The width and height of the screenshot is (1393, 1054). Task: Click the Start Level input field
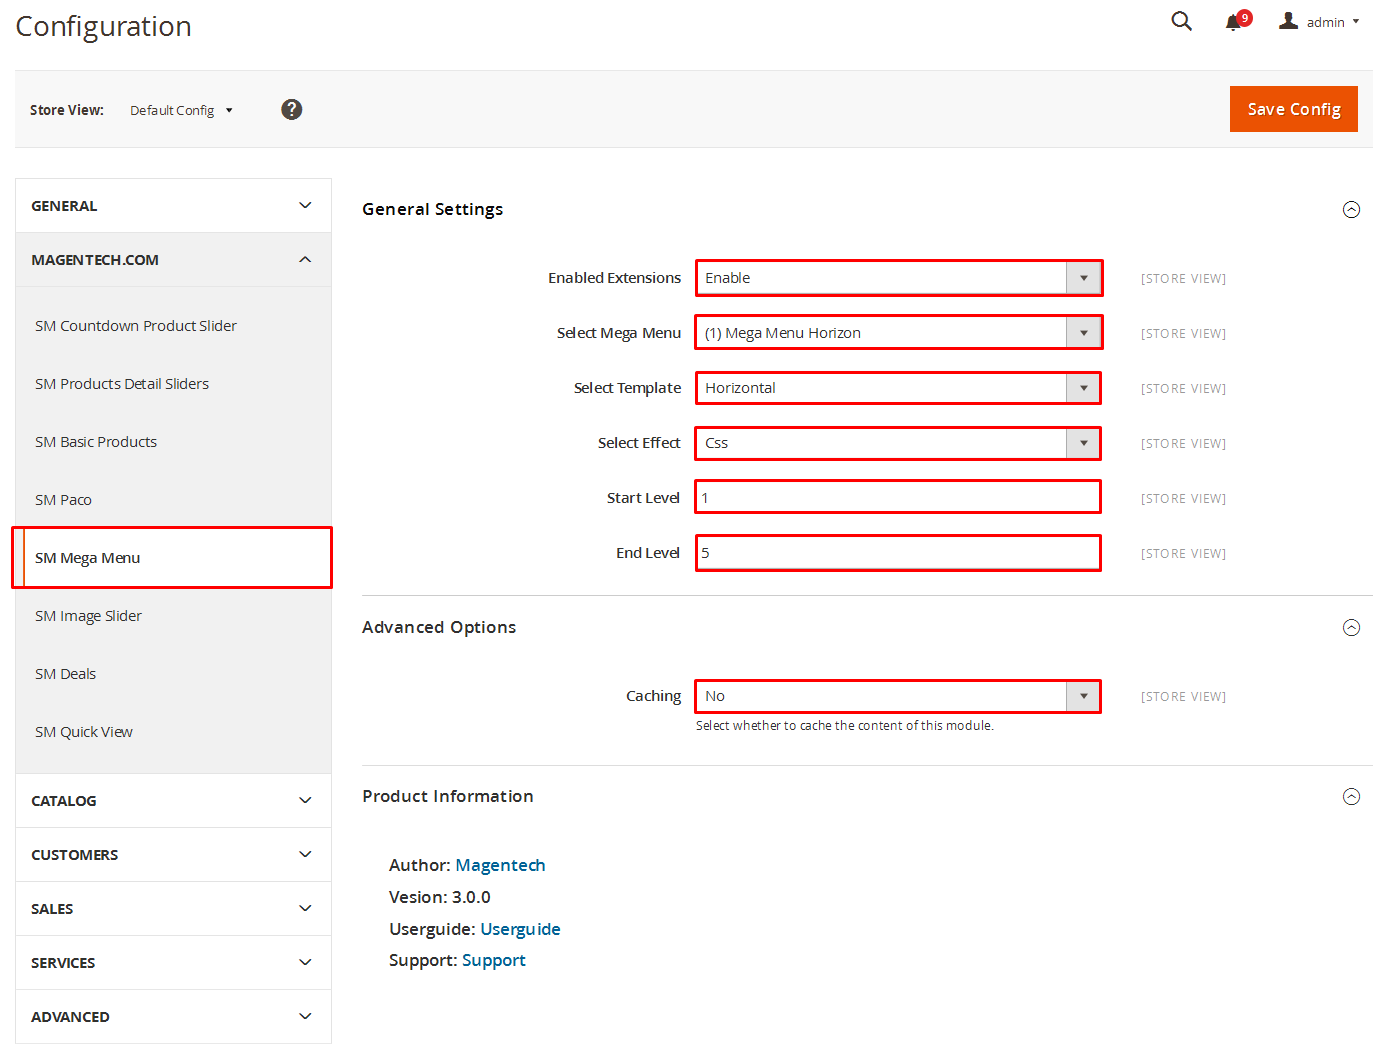[899, 498]
